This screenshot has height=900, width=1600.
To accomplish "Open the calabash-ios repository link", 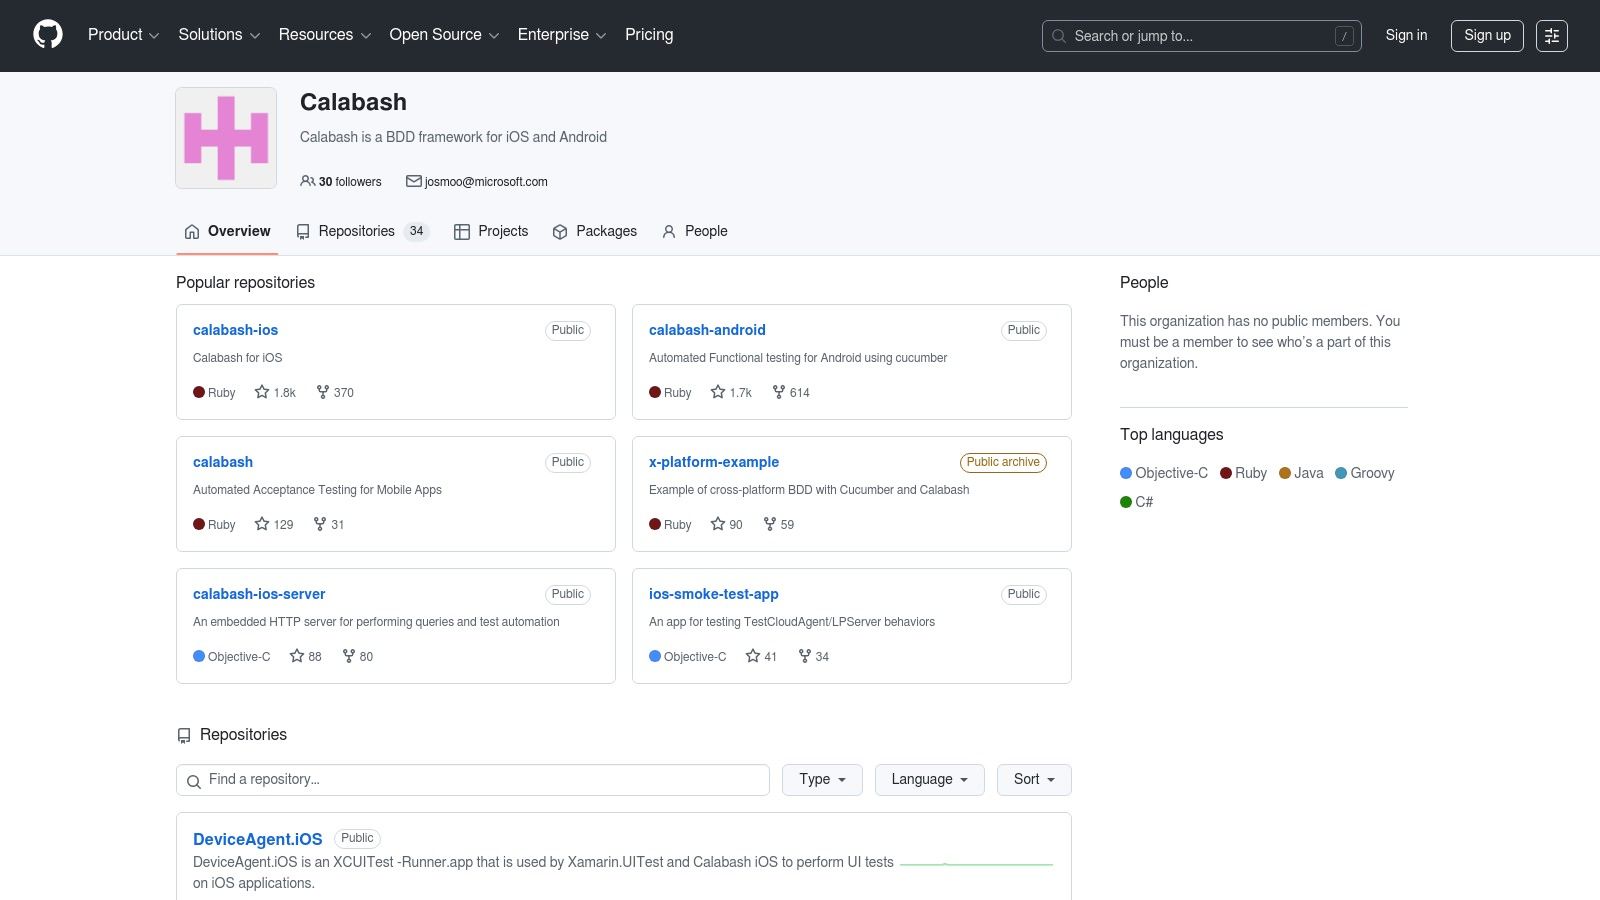I will pos(236,330).
